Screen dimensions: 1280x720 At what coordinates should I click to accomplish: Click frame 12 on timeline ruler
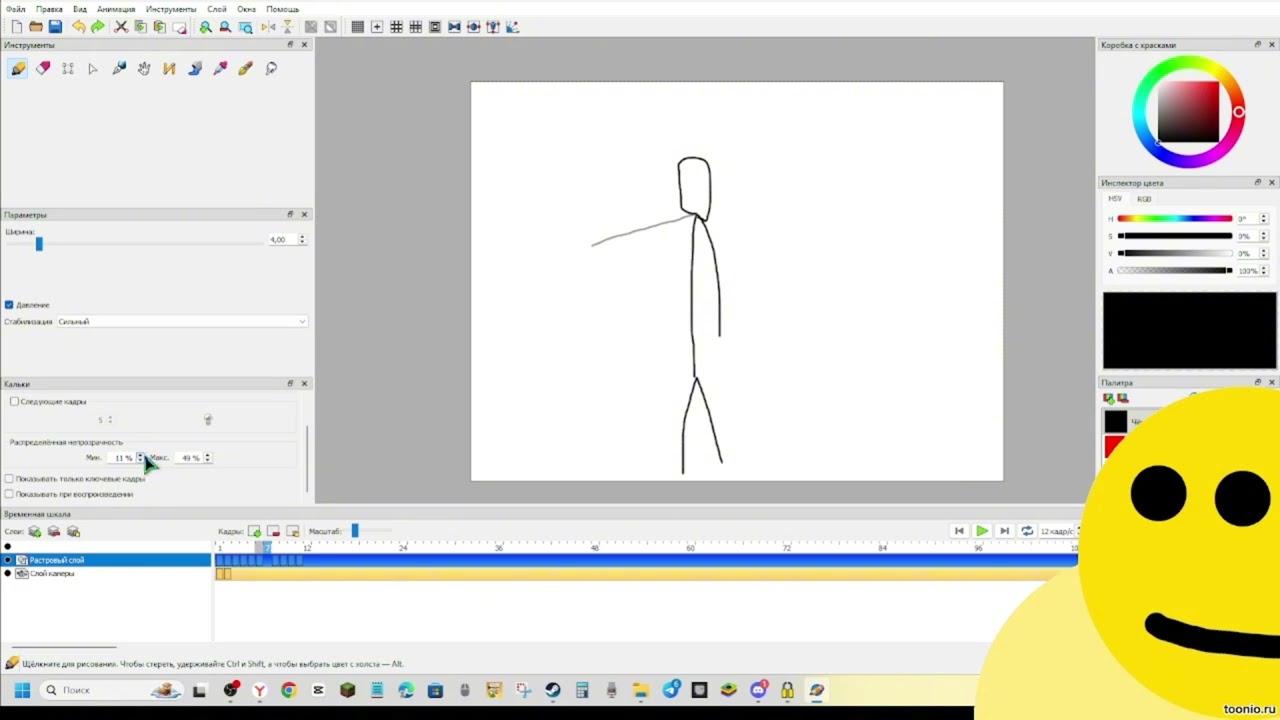click(307, 548)
